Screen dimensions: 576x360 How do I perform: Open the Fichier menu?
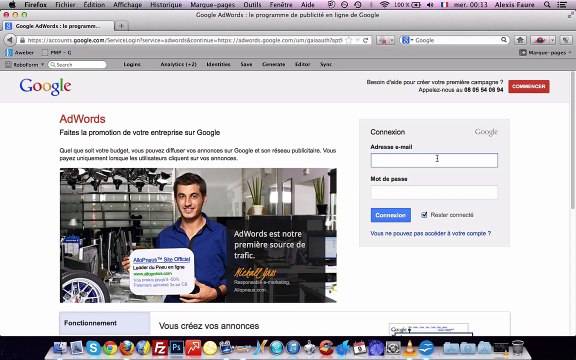[65, 5]
